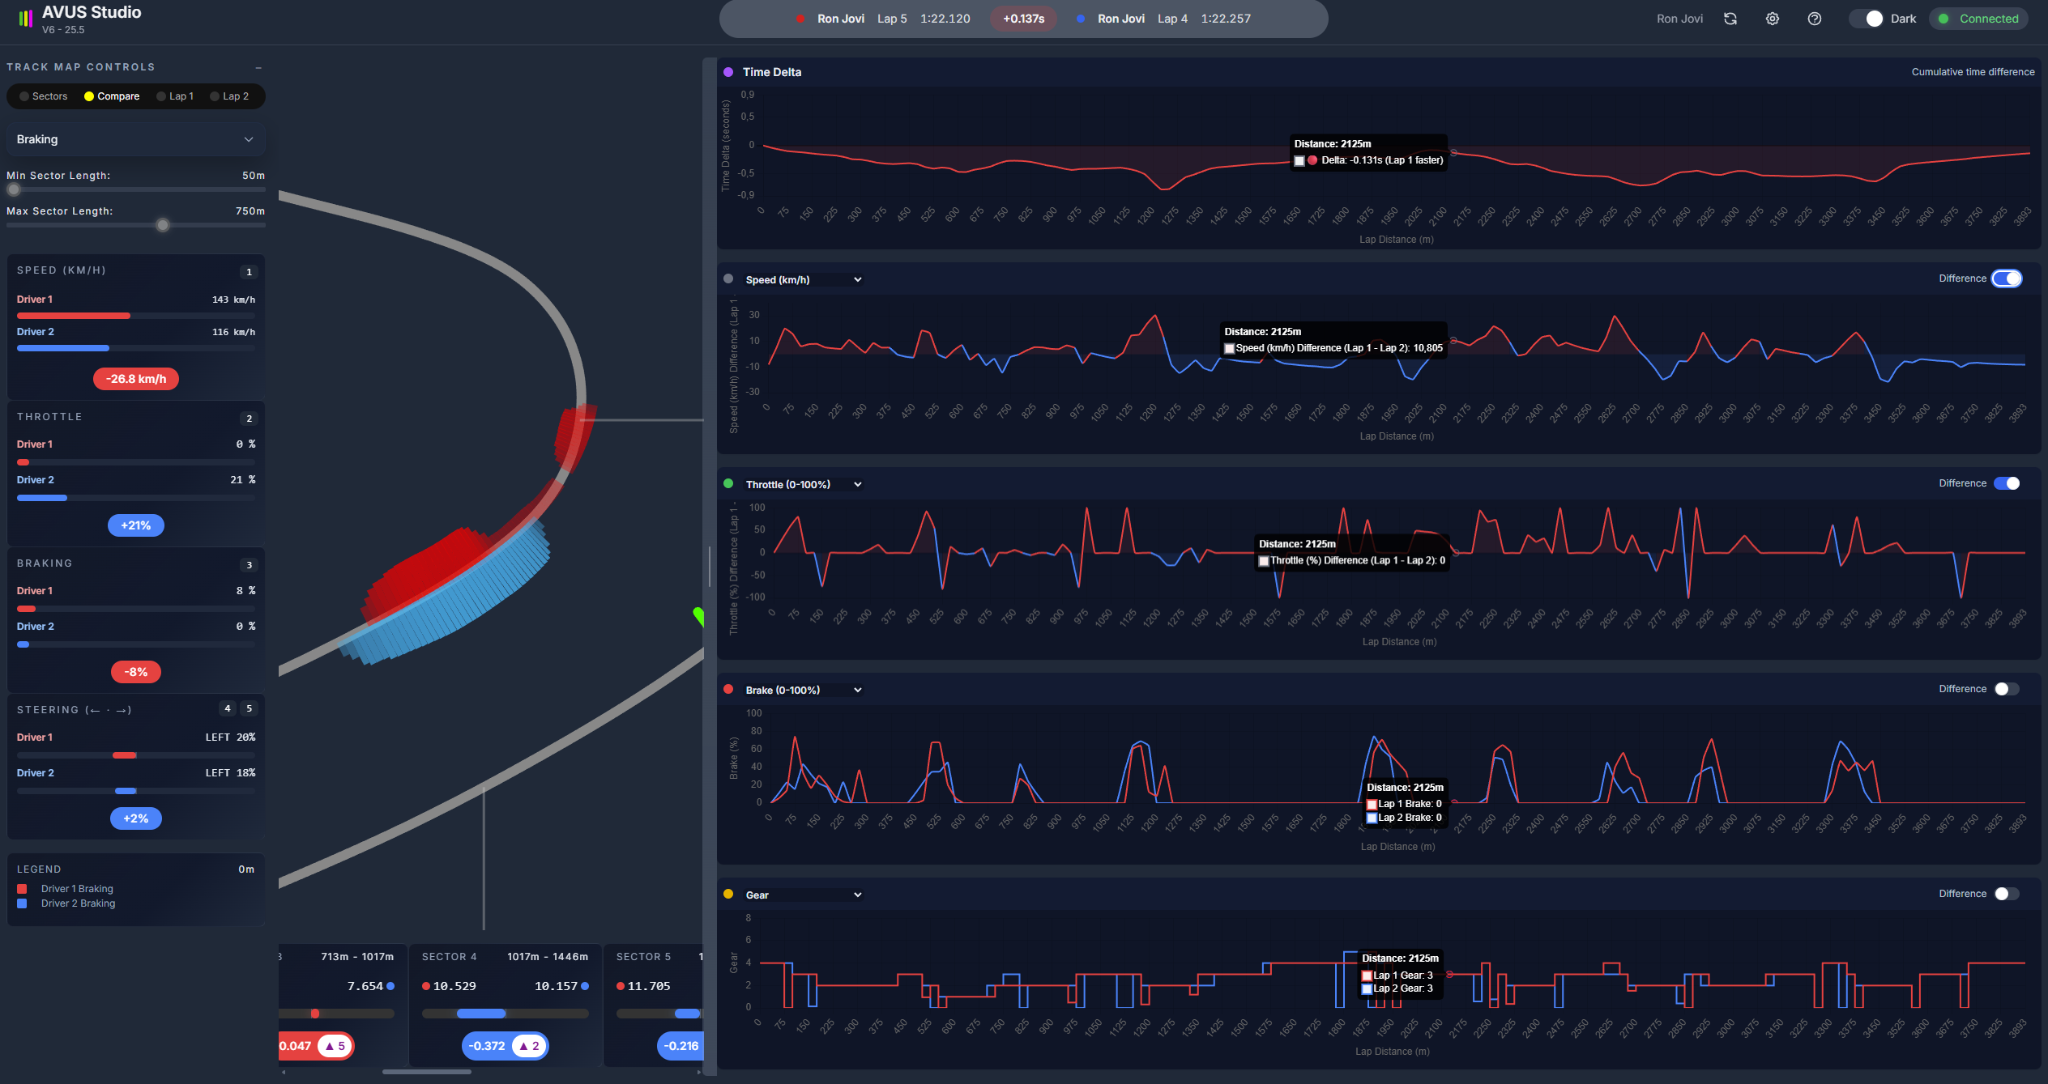Click the number 3 badge in the Braking card

coord(249,565)
